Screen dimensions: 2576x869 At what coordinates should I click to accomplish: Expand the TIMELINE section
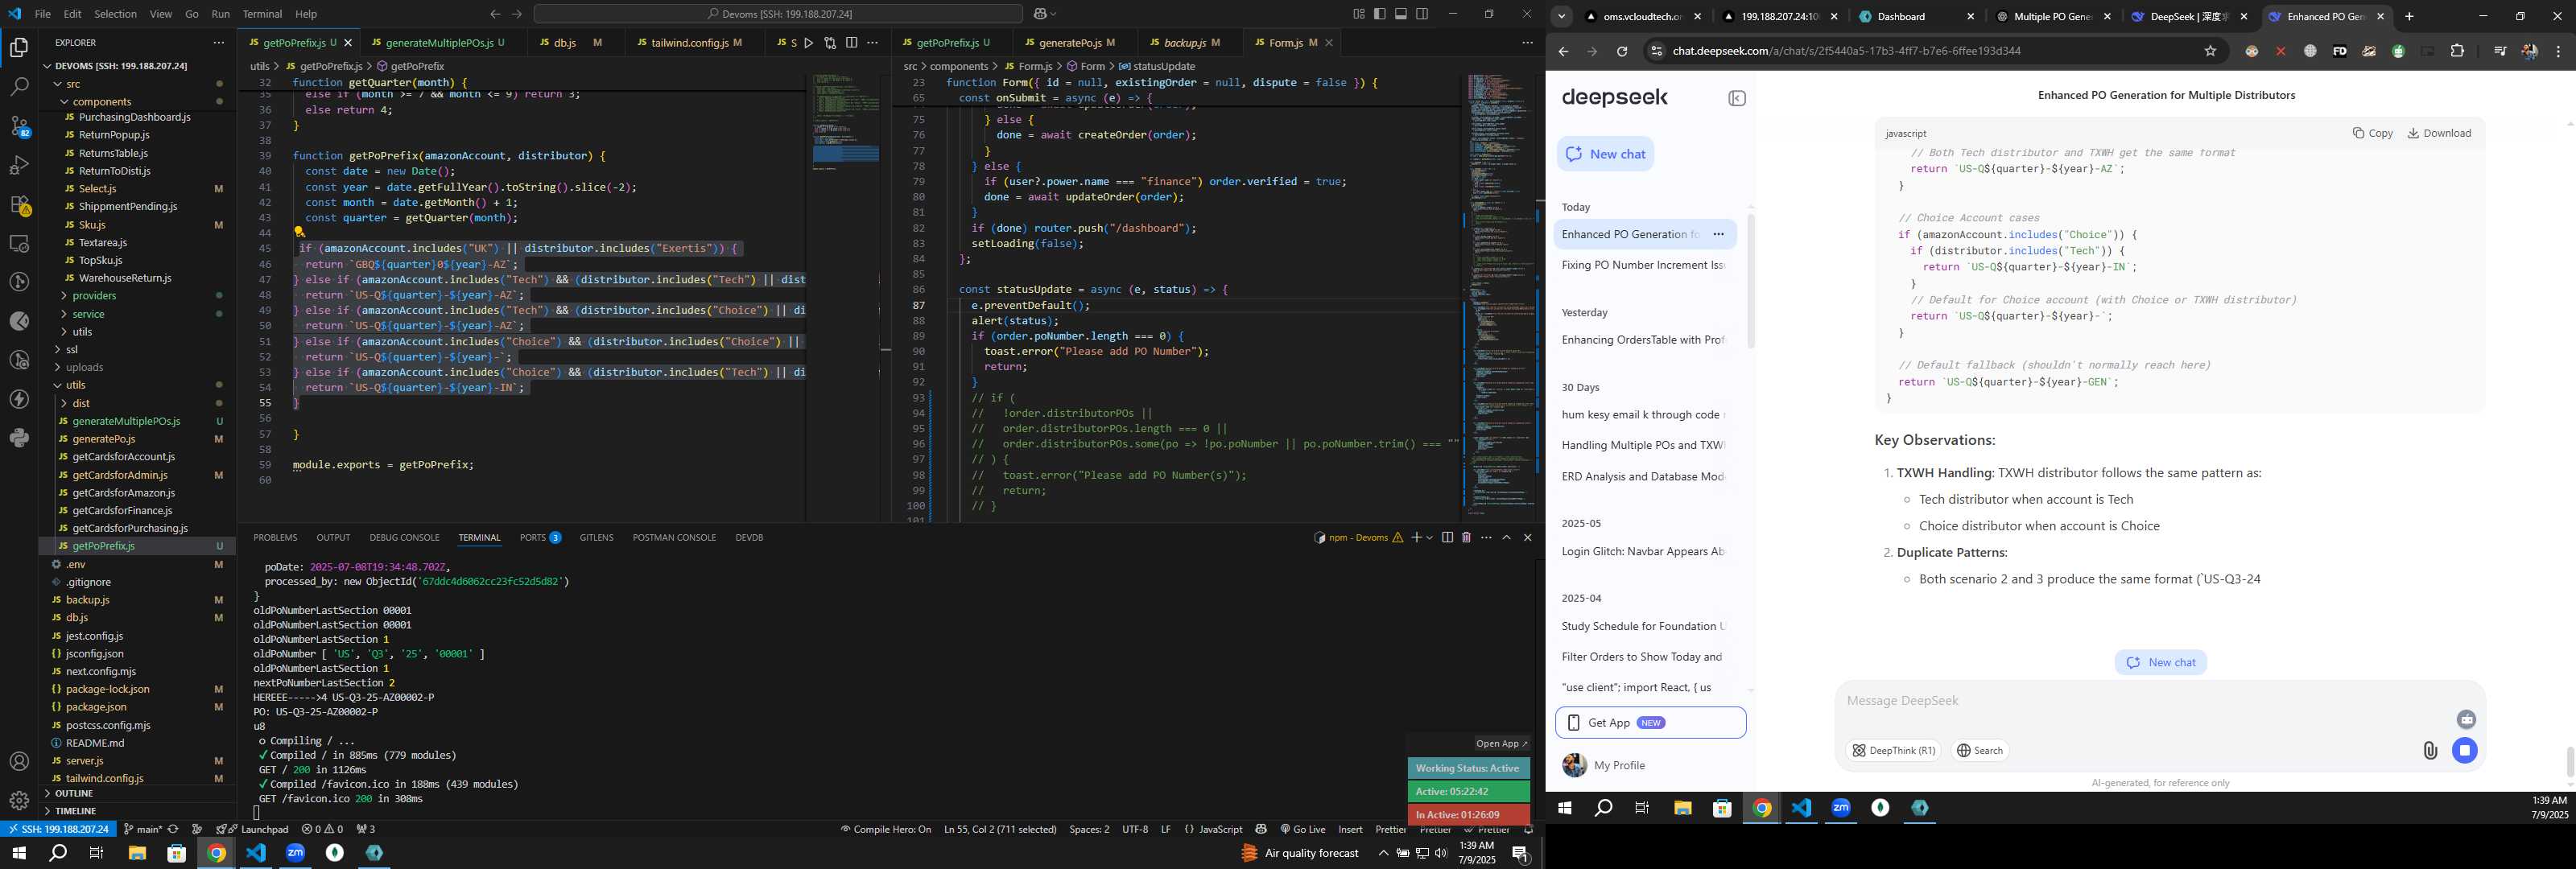(76, 811)
